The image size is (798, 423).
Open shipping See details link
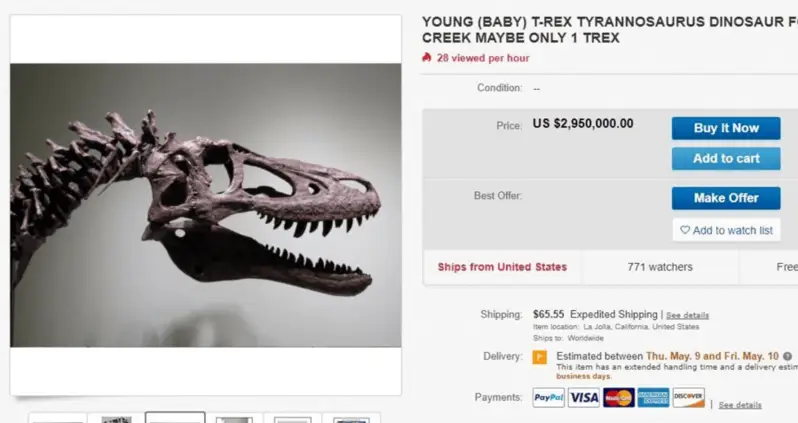point(687,315)
